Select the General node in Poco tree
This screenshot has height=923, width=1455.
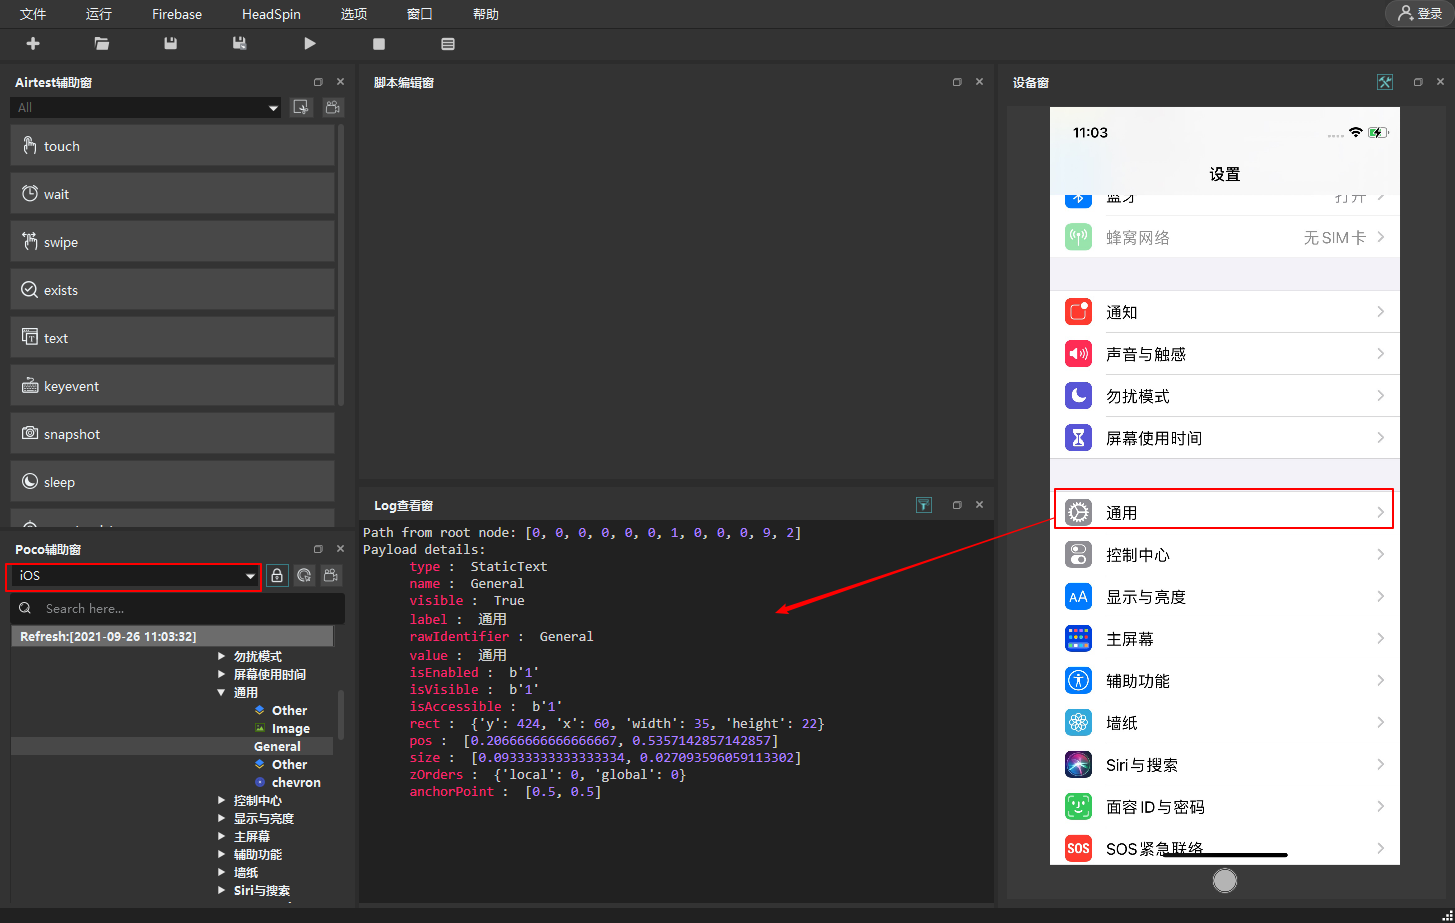[277, 747]
